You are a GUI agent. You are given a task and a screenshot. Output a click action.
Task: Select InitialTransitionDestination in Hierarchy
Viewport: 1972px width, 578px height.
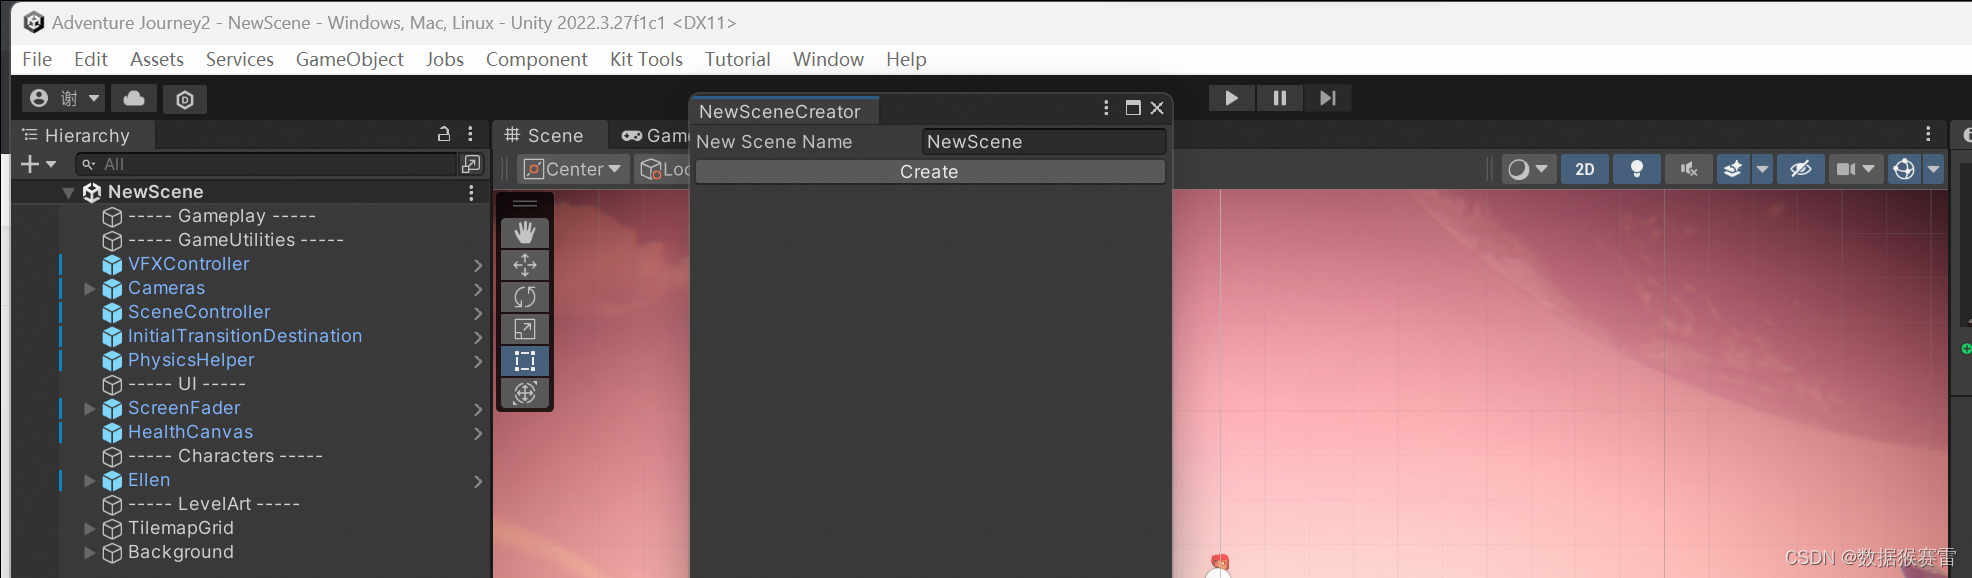tap(245, 337)
